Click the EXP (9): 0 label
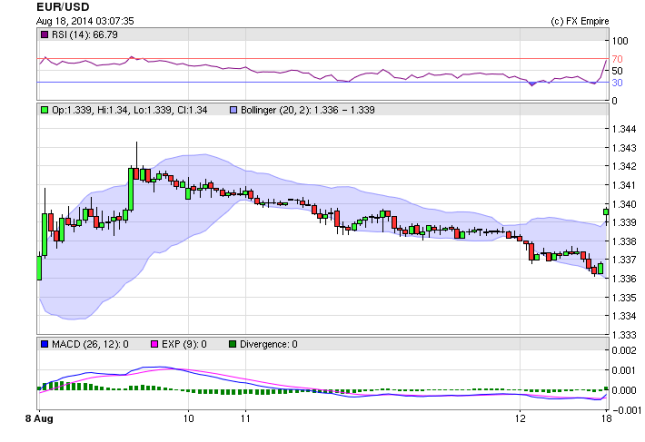The image size is (645, 442). (184, 344)
